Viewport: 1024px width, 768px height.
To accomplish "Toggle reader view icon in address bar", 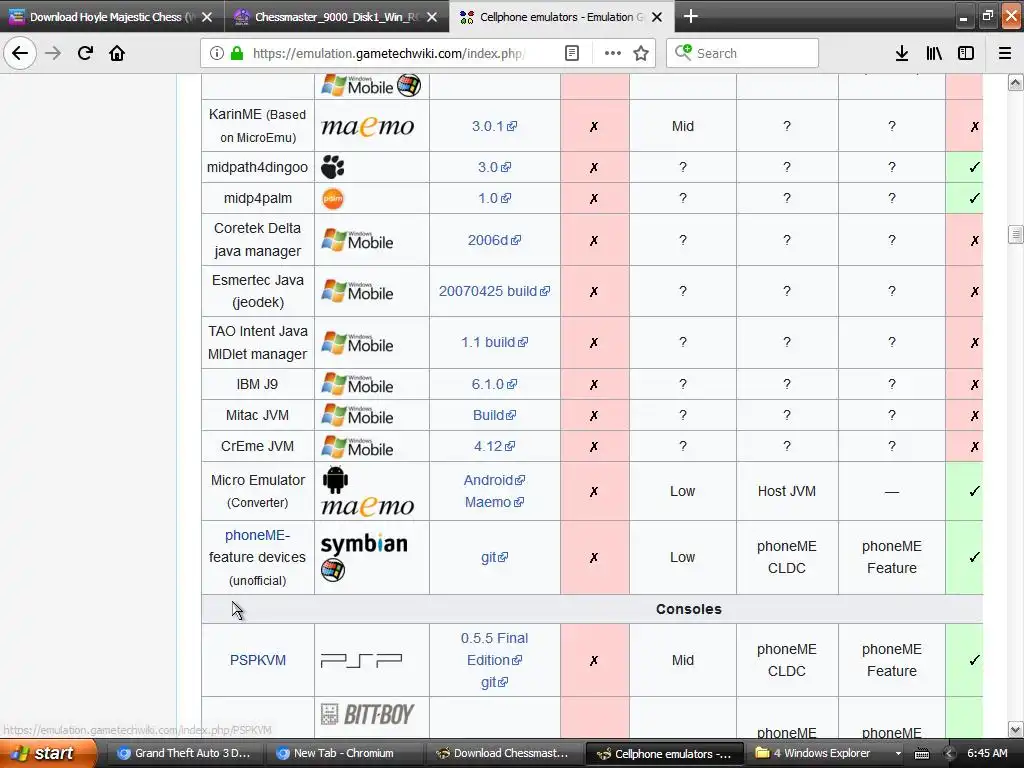I will click(x=571, y=53).
